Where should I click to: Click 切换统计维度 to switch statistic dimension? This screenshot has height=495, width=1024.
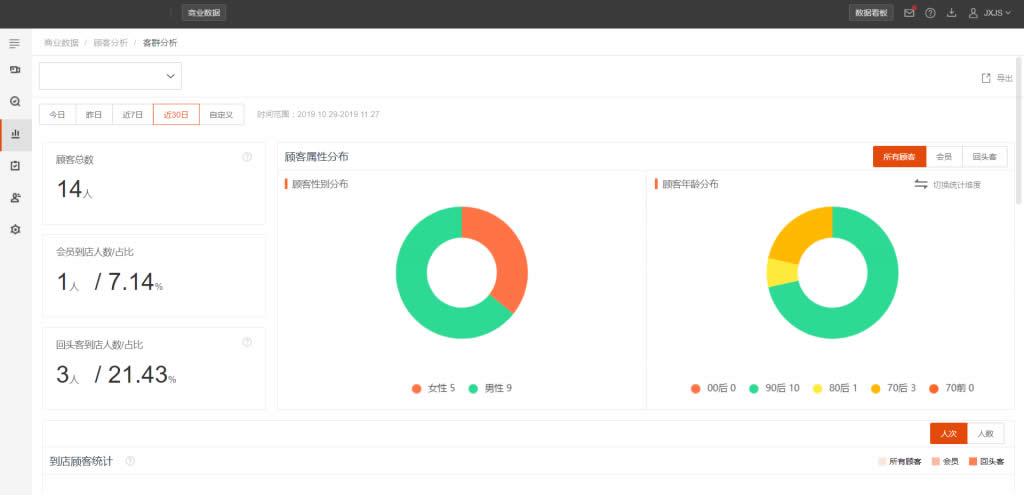coord(948,185)
